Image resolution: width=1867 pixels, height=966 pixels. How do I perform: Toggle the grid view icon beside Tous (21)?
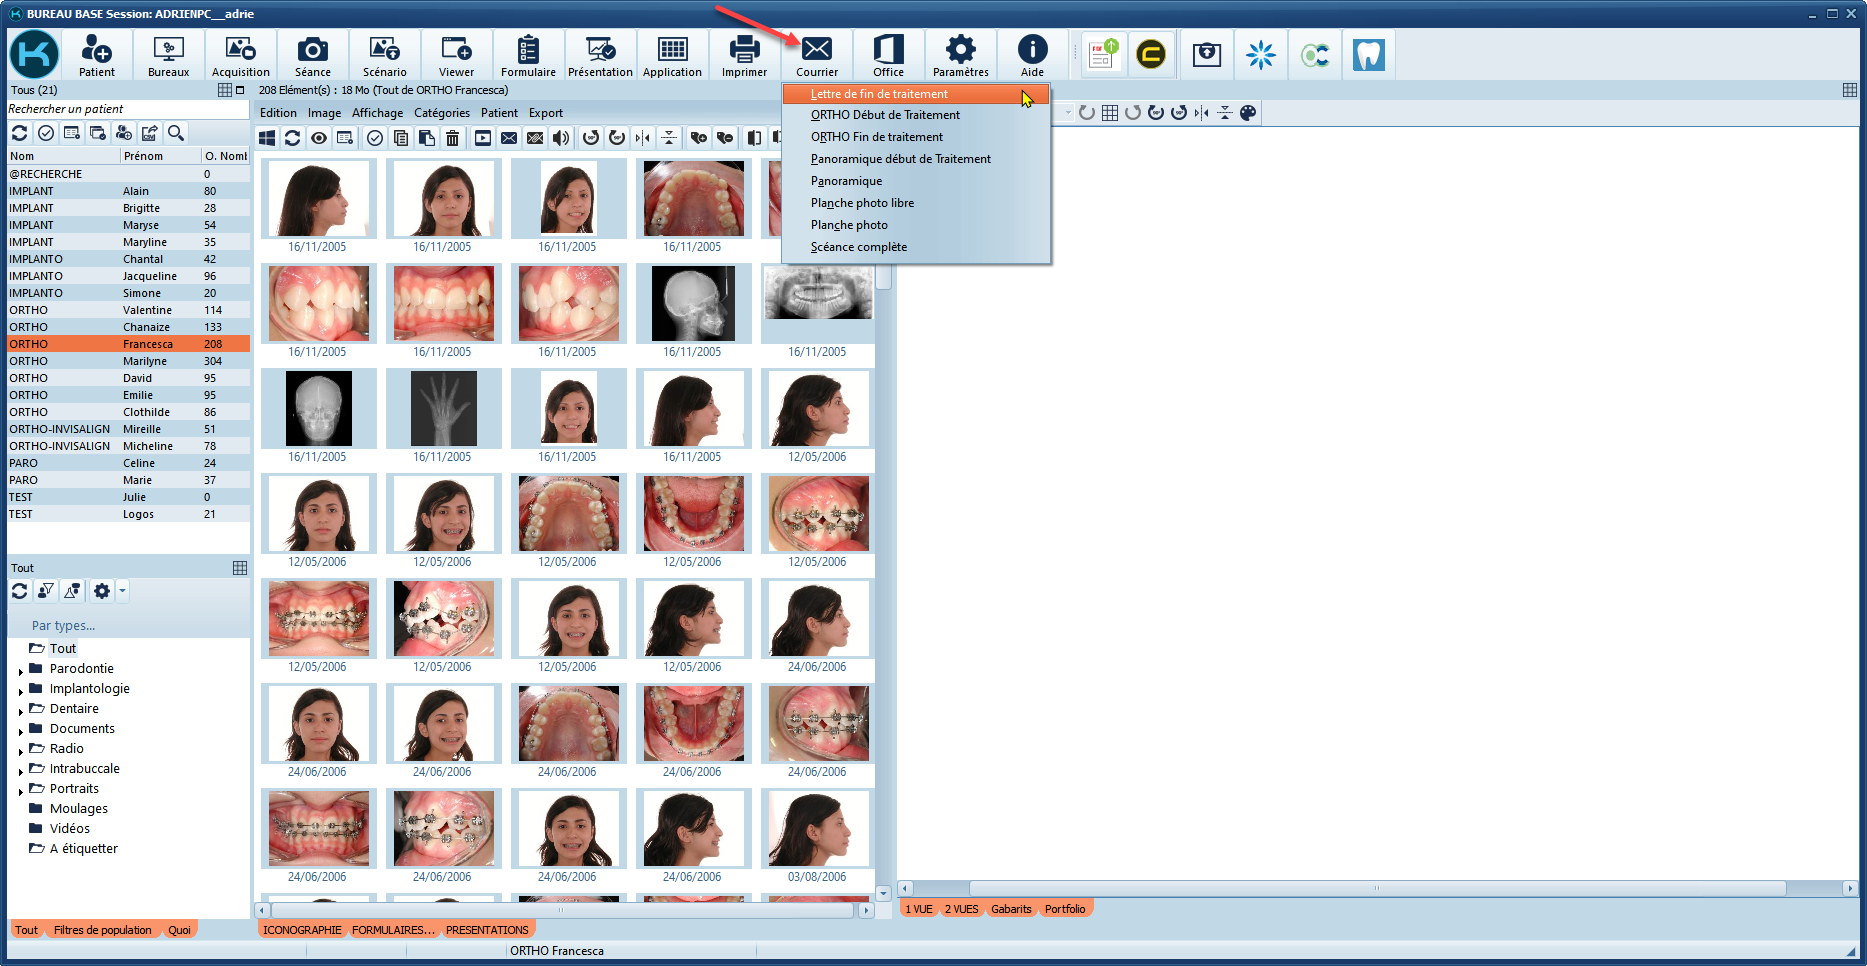click(x=225, y=90)
